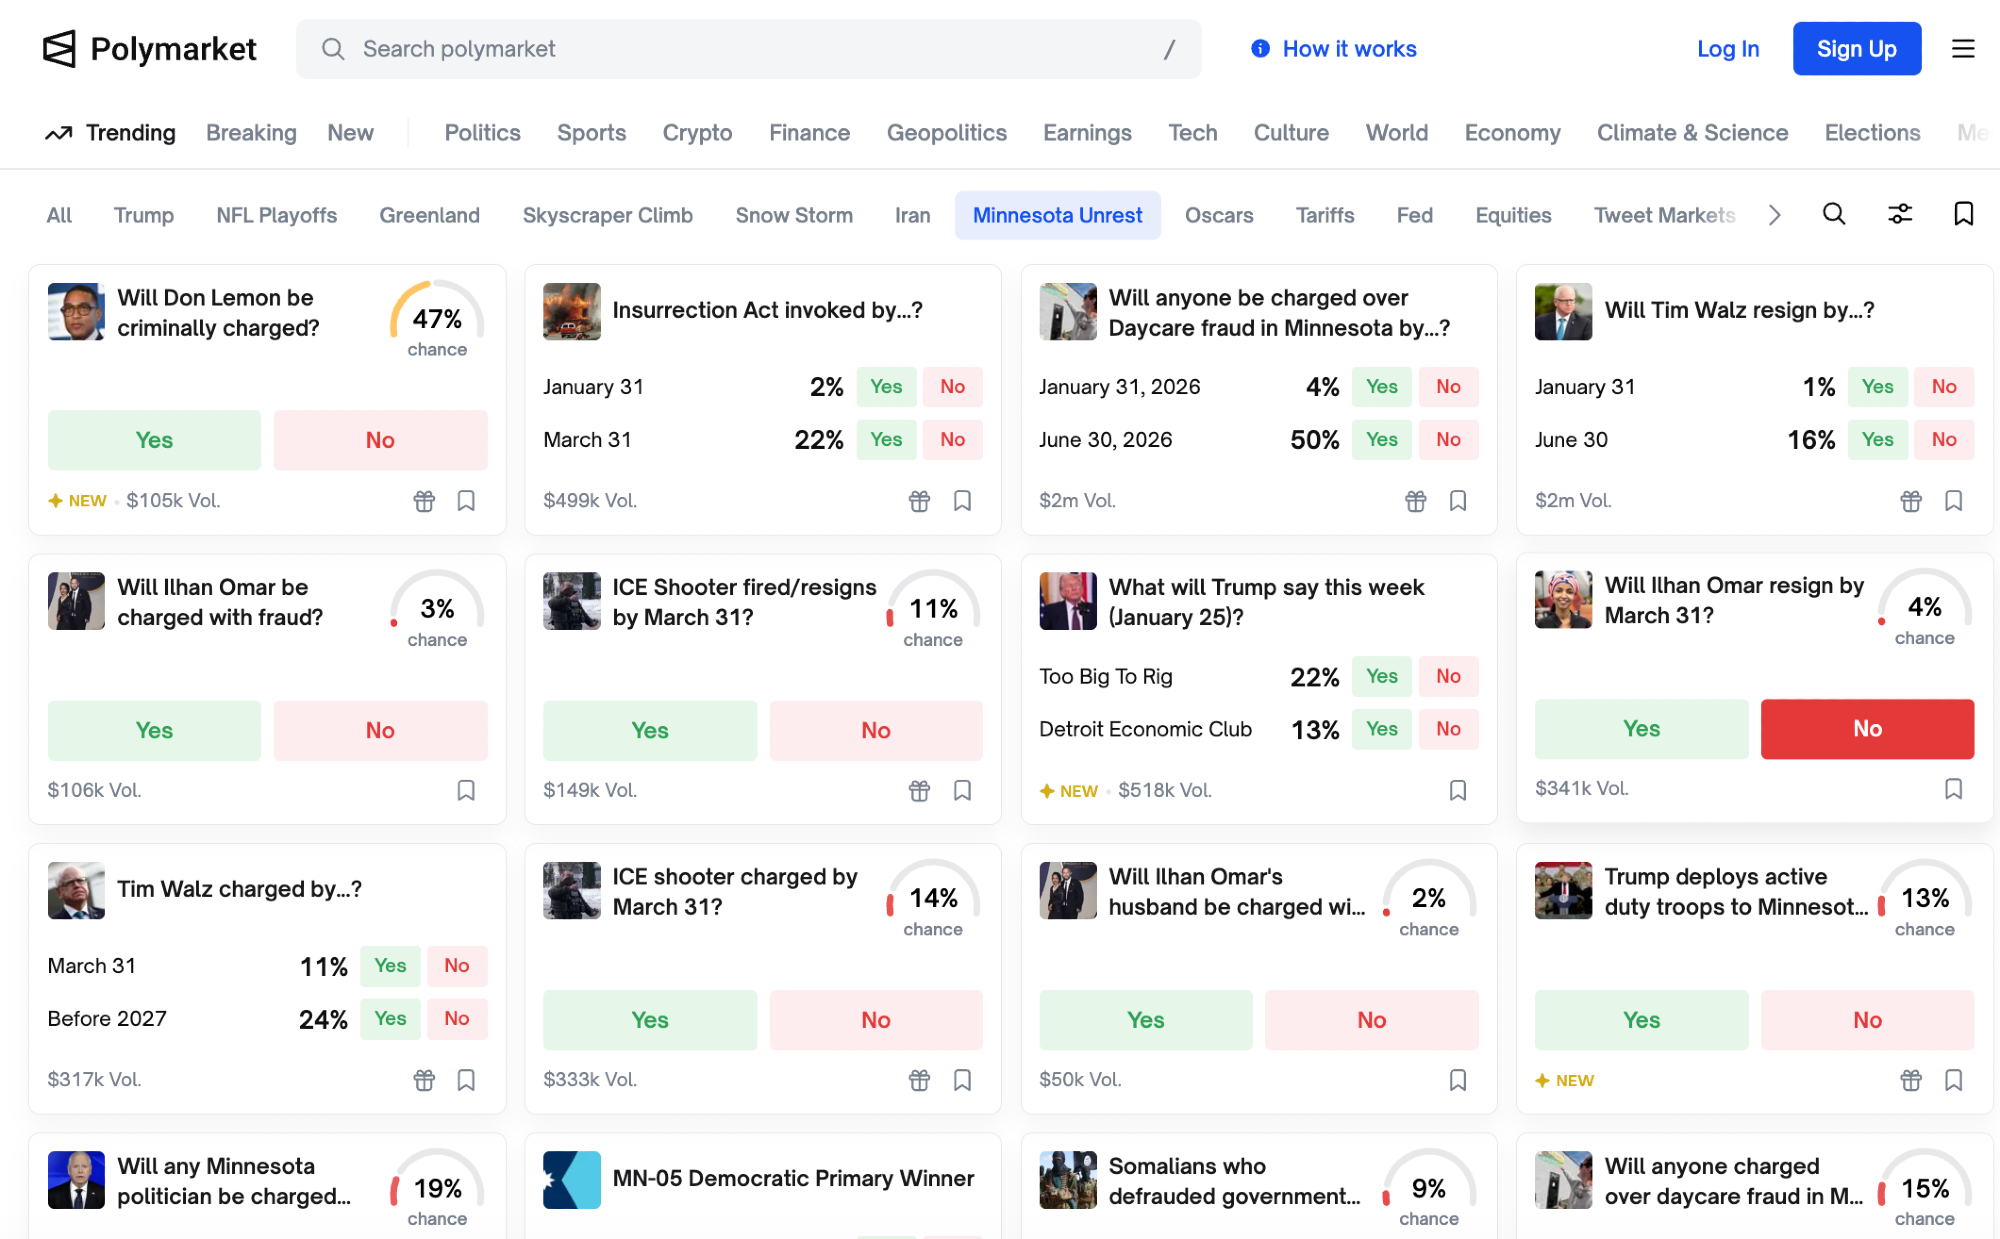Open the Tweet Markets topic filter
The image size is (2000, 1239).
(1663, 215)
